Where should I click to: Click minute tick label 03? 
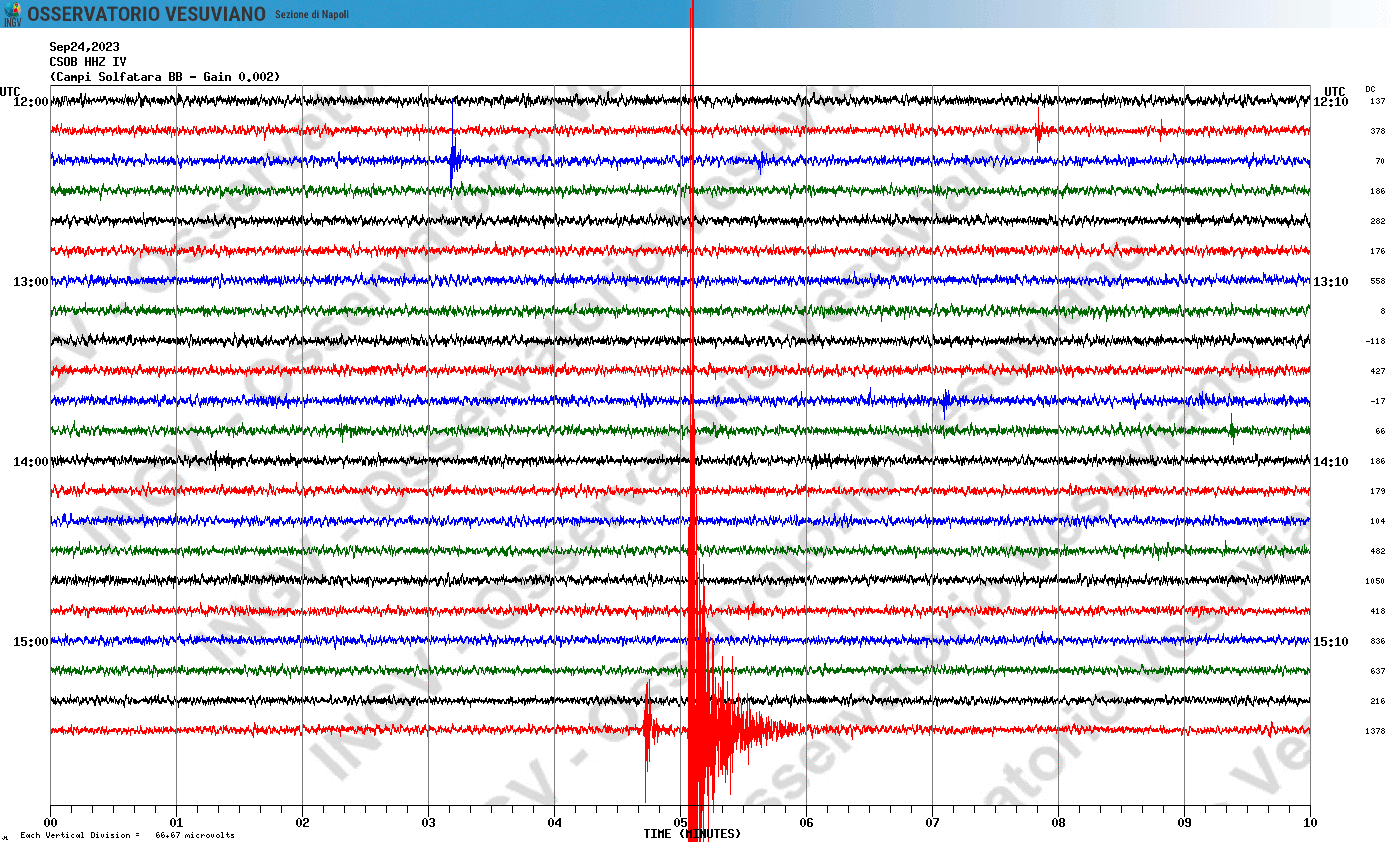428,823
